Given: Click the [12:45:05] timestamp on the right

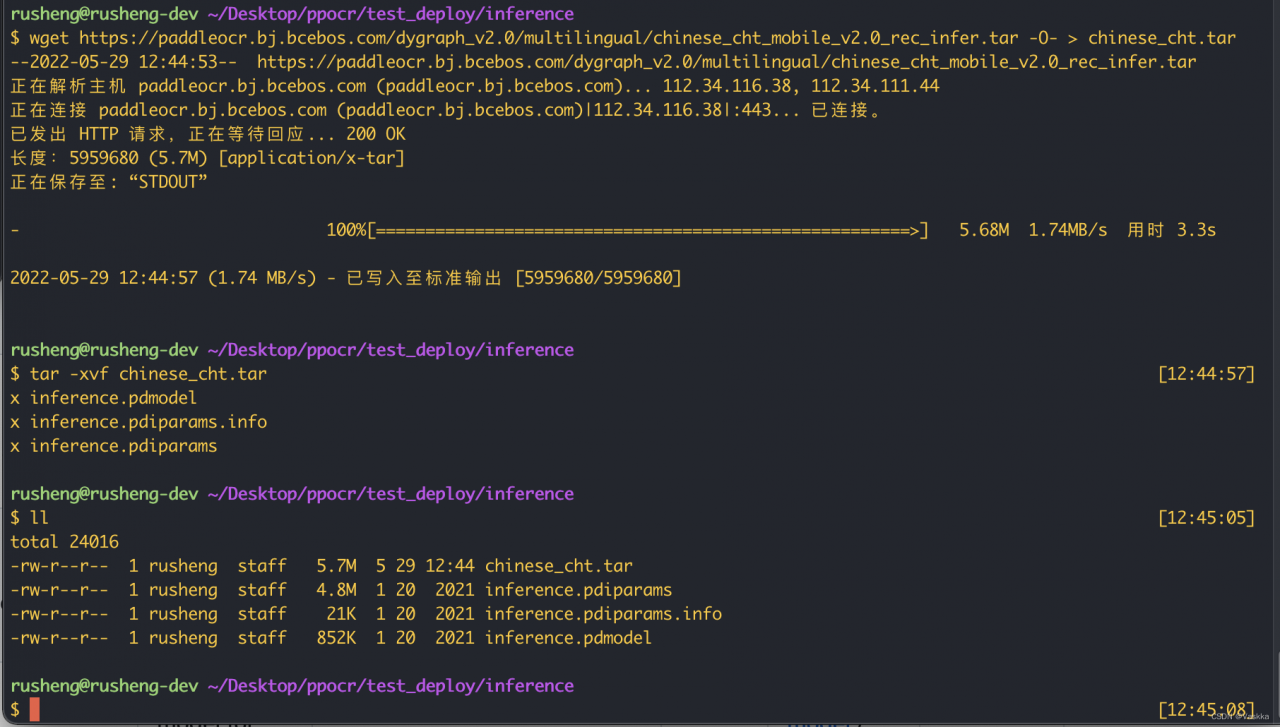Looking at the screenshot, I should [1205, 518].
